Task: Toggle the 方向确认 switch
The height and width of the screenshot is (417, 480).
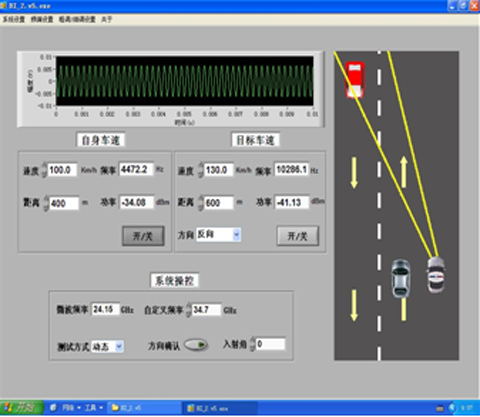Action: pyautogui.click(x=196, y=345)
